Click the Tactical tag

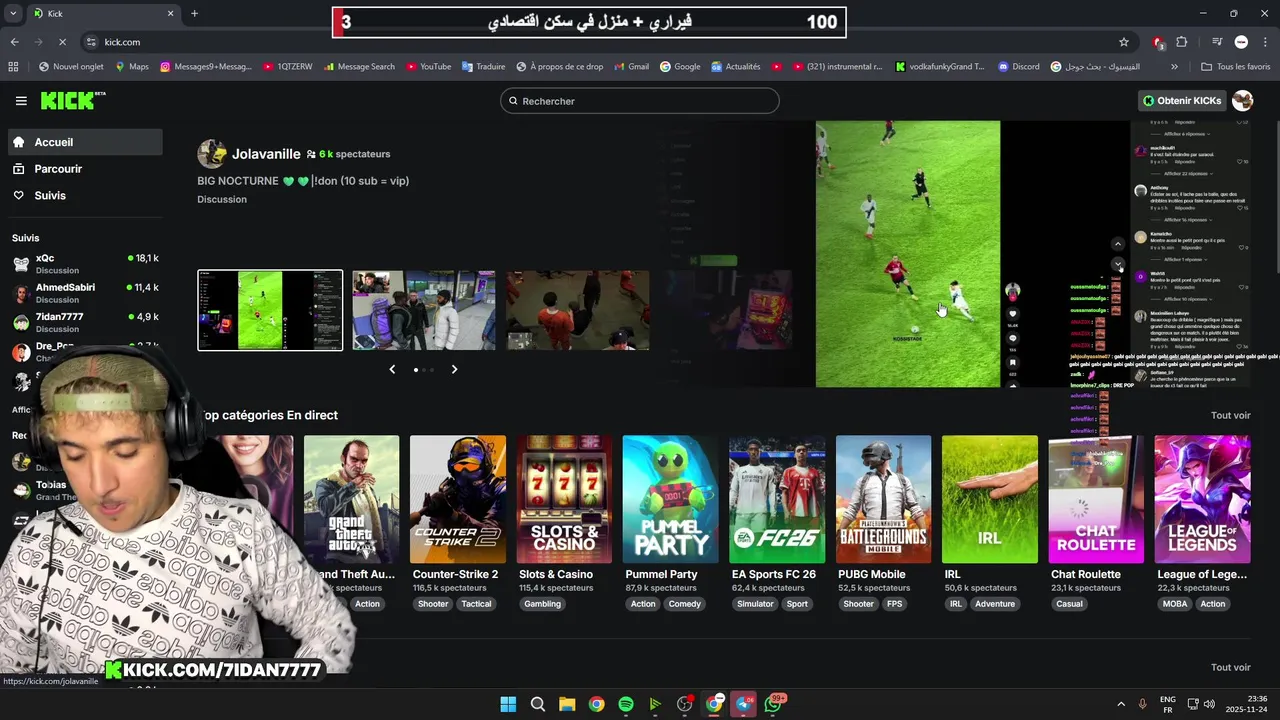[476, 604]
